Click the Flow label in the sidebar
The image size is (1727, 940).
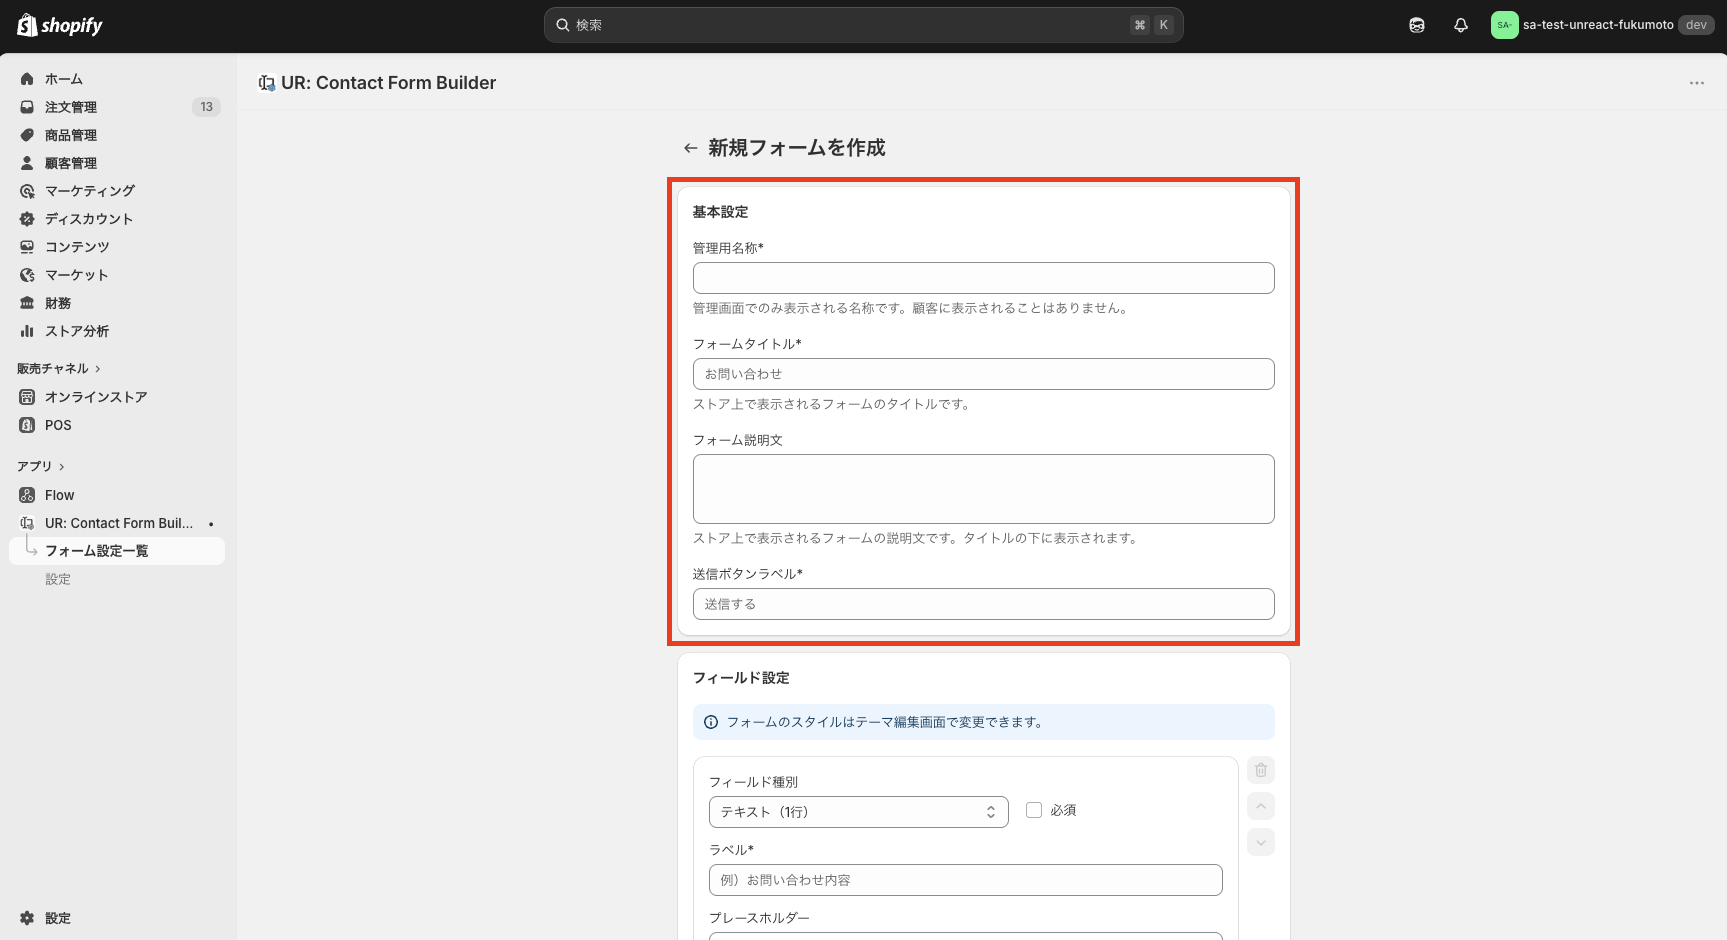[59, 495]
